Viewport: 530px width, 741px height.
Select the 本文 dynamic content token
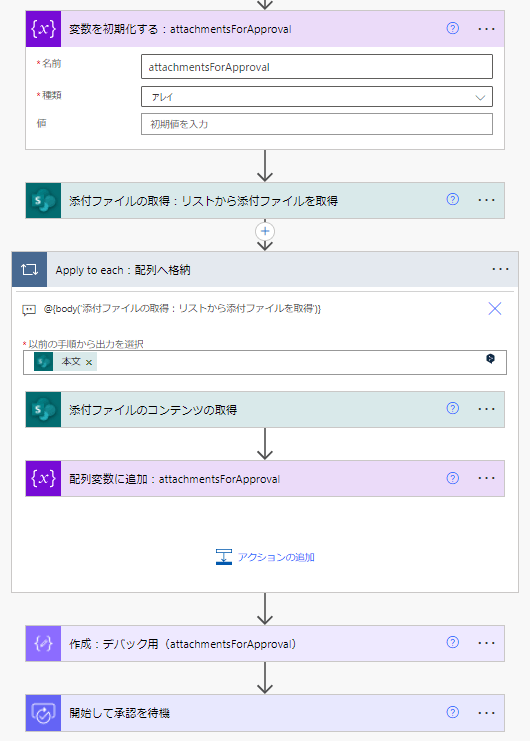pyautogui.click(x=66, y=362)
